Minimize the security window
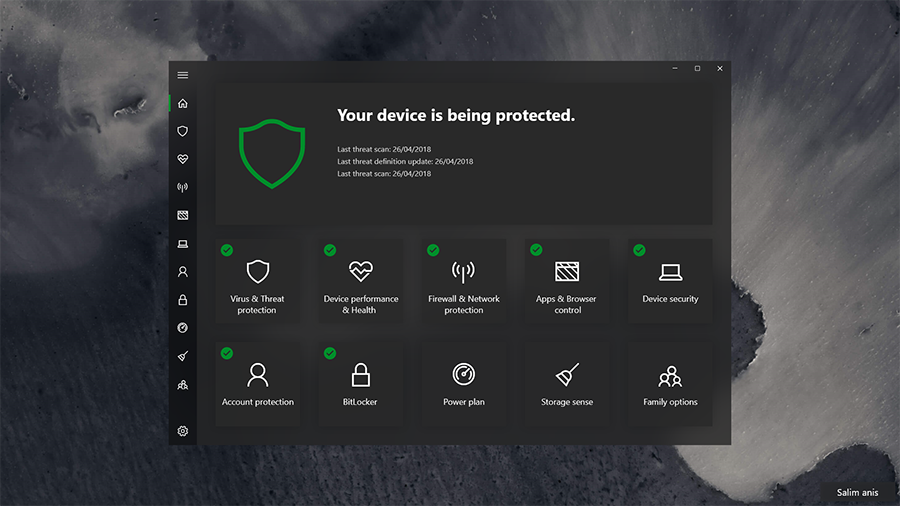 (675, 68)
